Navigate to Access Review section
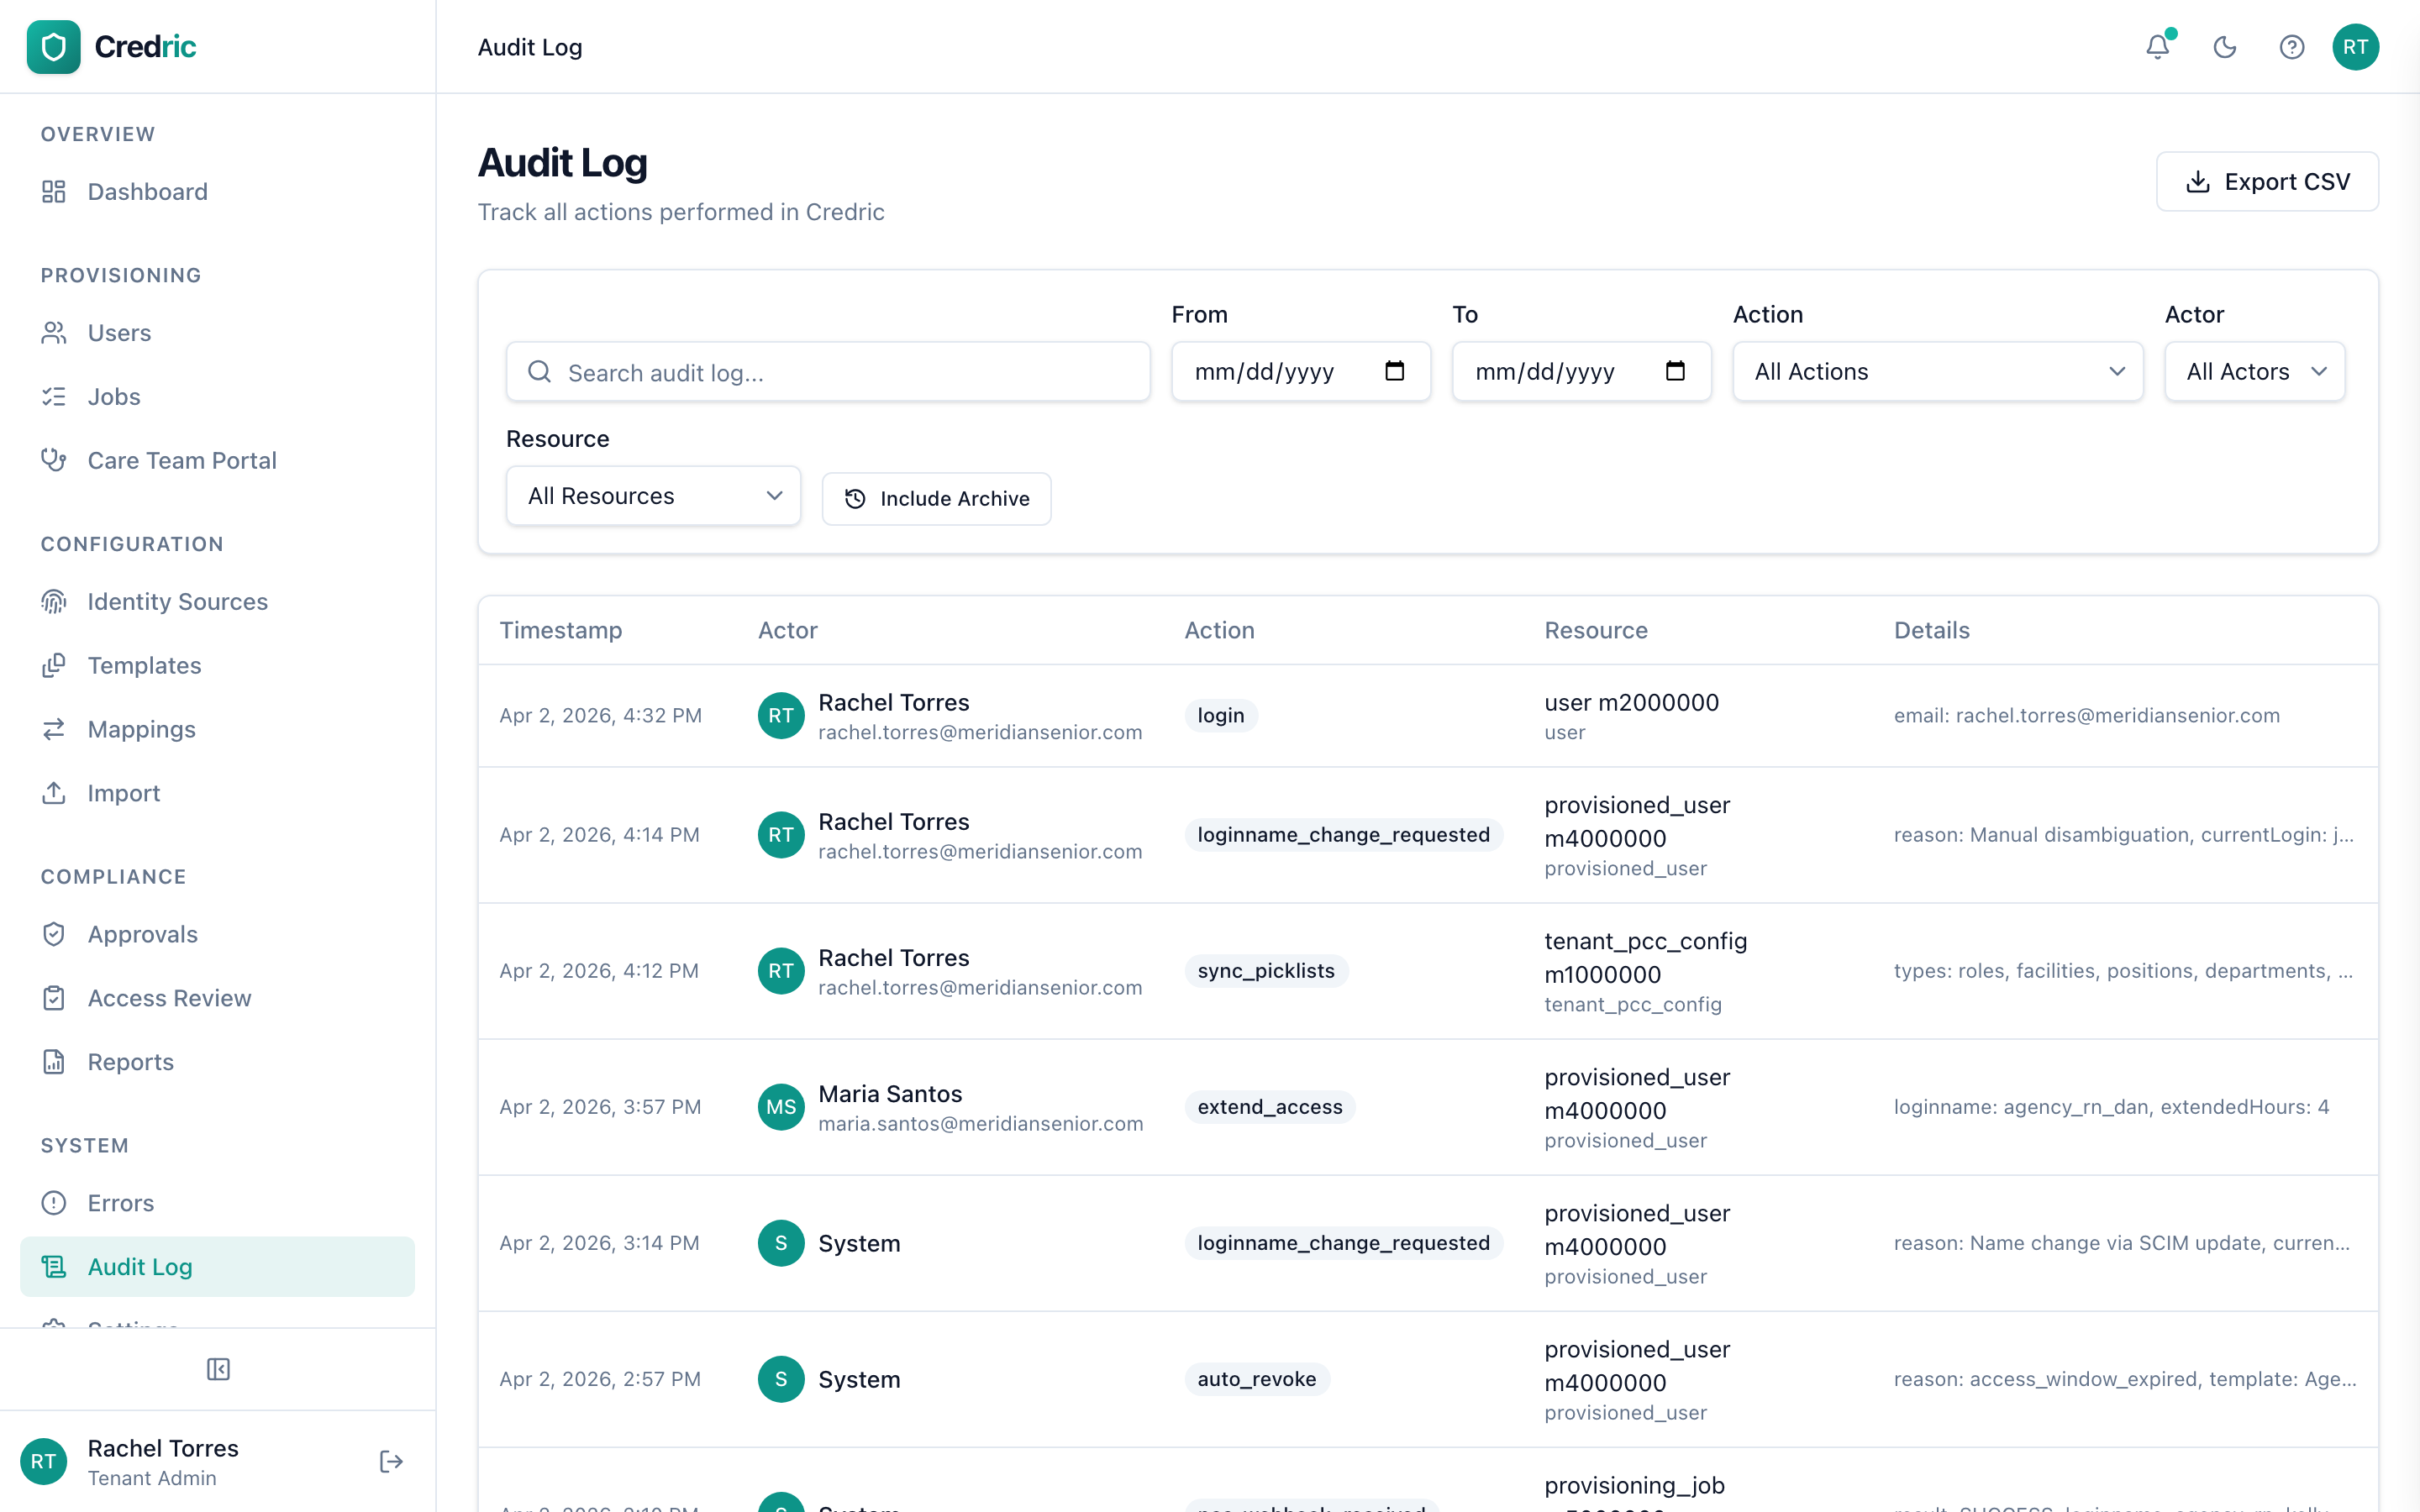Image resolution: width=2420 pixels, height=1512 pixels. coord(170,998)
